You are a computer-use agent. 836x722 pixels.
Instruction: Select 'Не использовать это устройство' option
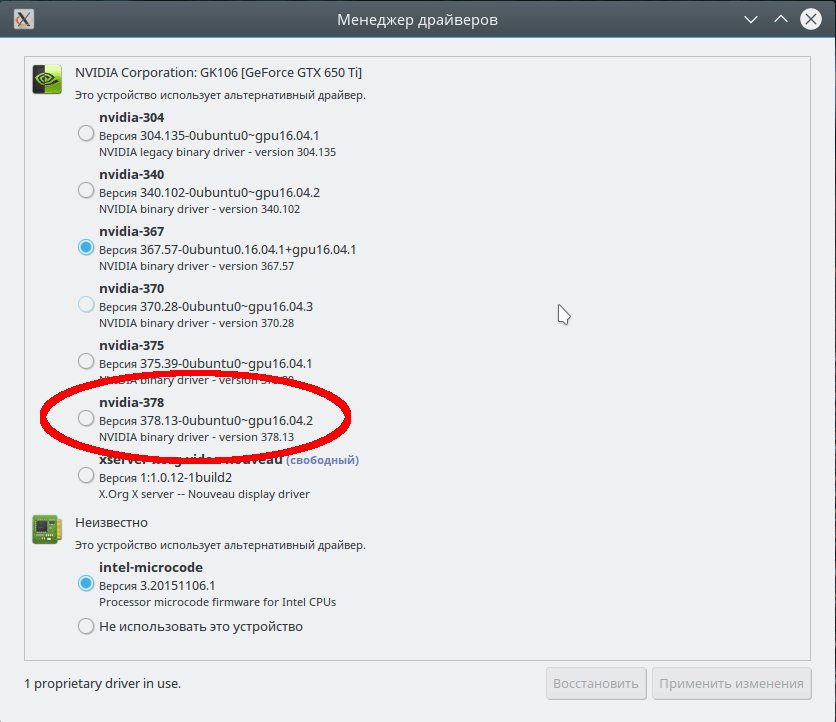pyautogui.click(x=86, y=626)
